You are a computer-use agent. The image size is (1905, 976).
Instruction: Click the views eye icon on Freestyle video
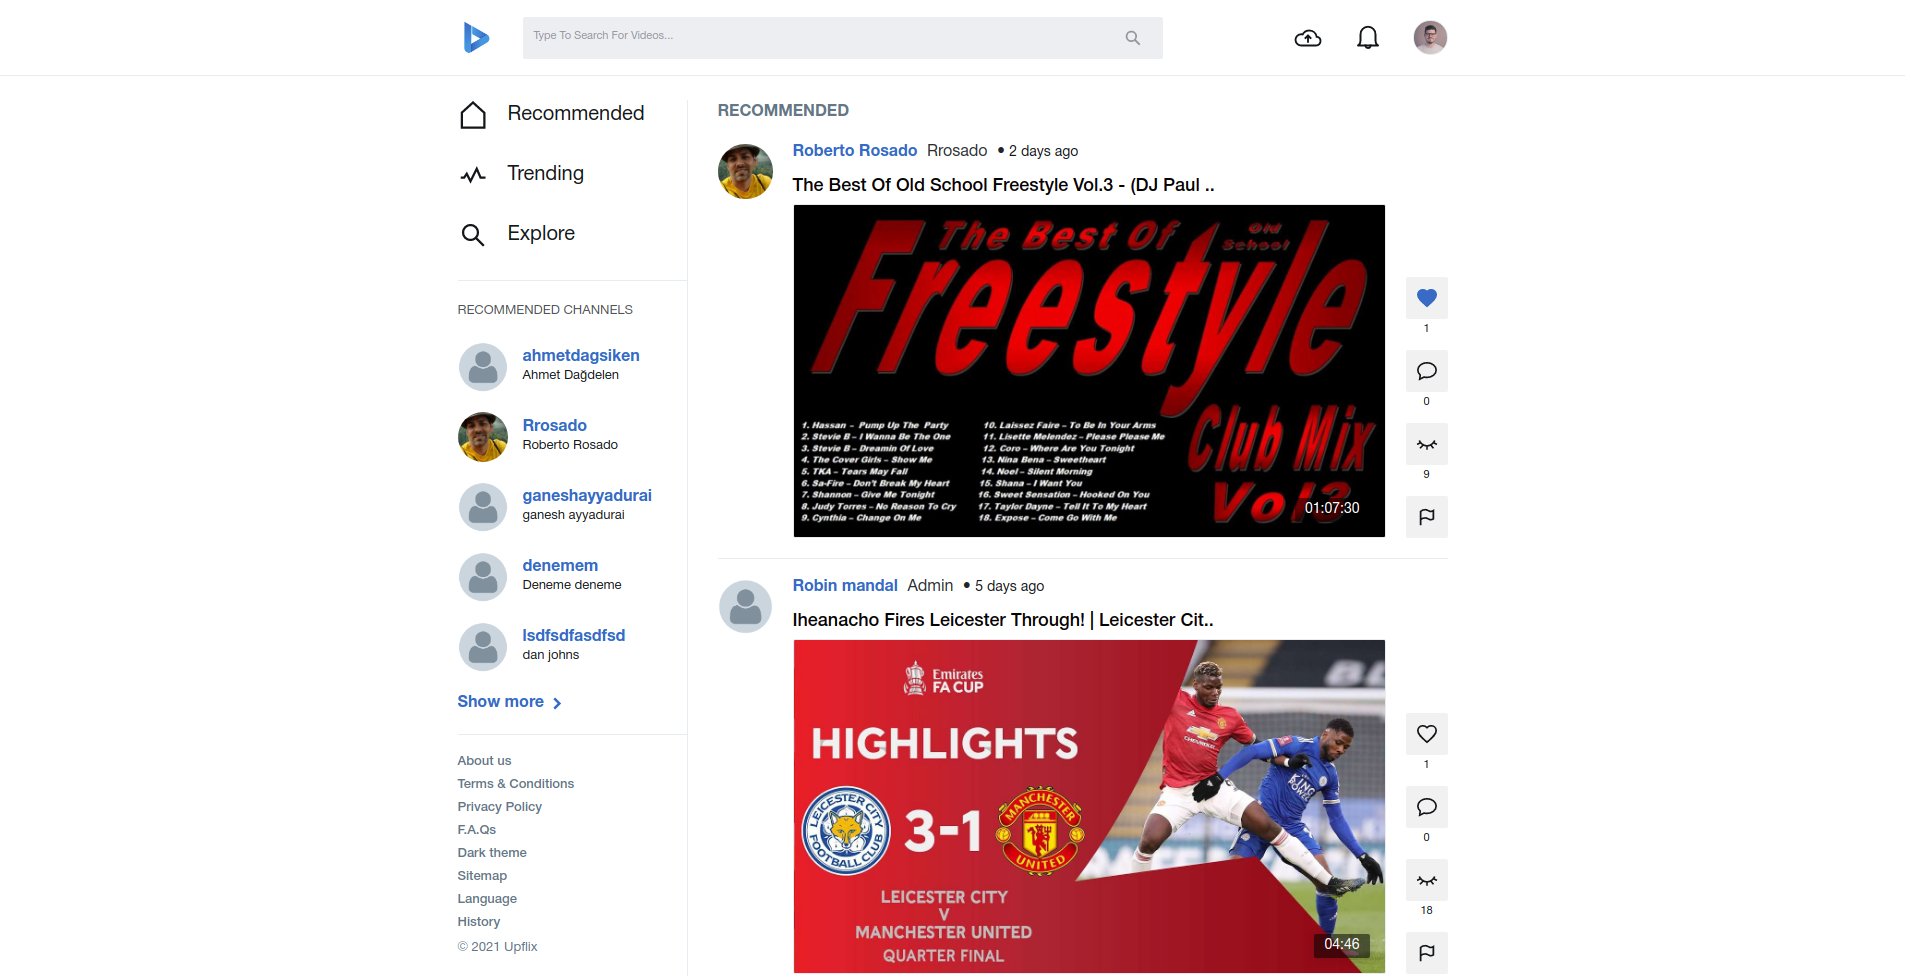point(1427,444)
